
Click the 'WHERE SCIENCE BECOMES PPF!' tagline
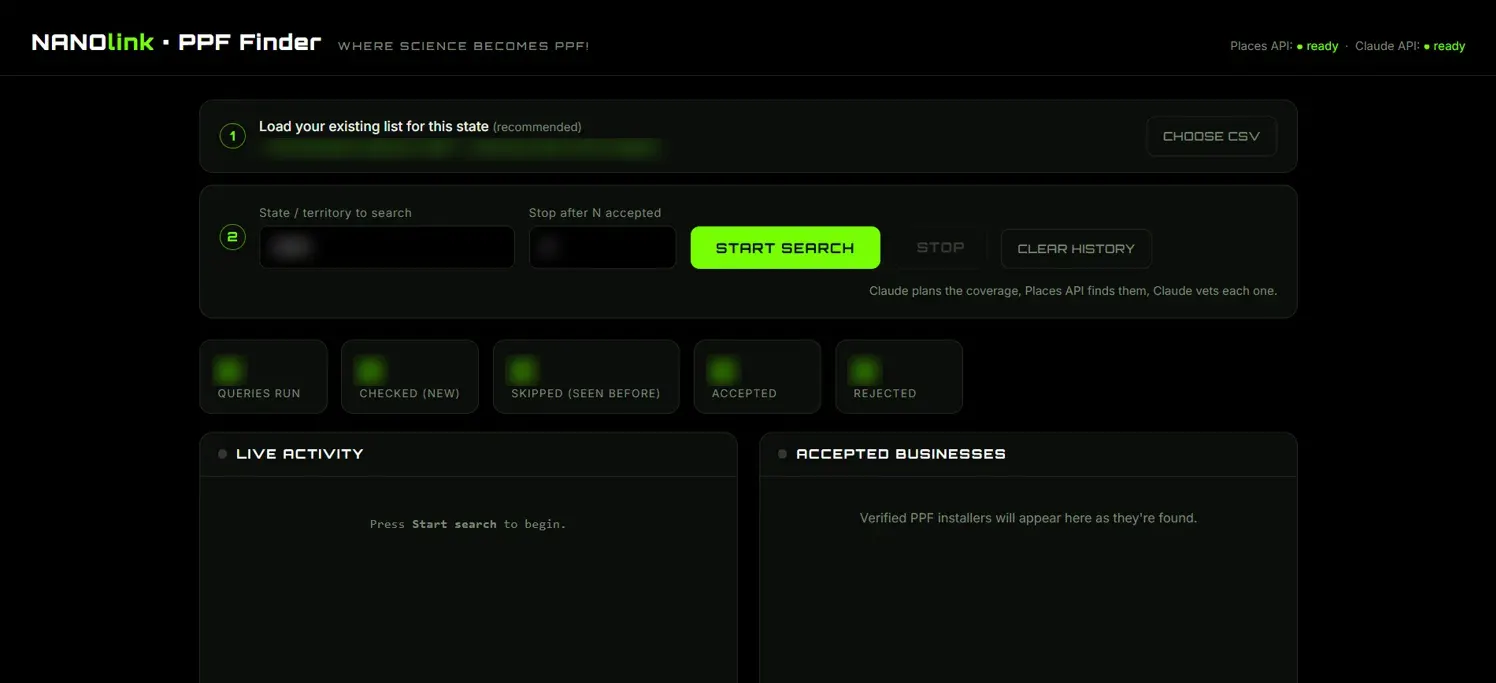(464, 46)
